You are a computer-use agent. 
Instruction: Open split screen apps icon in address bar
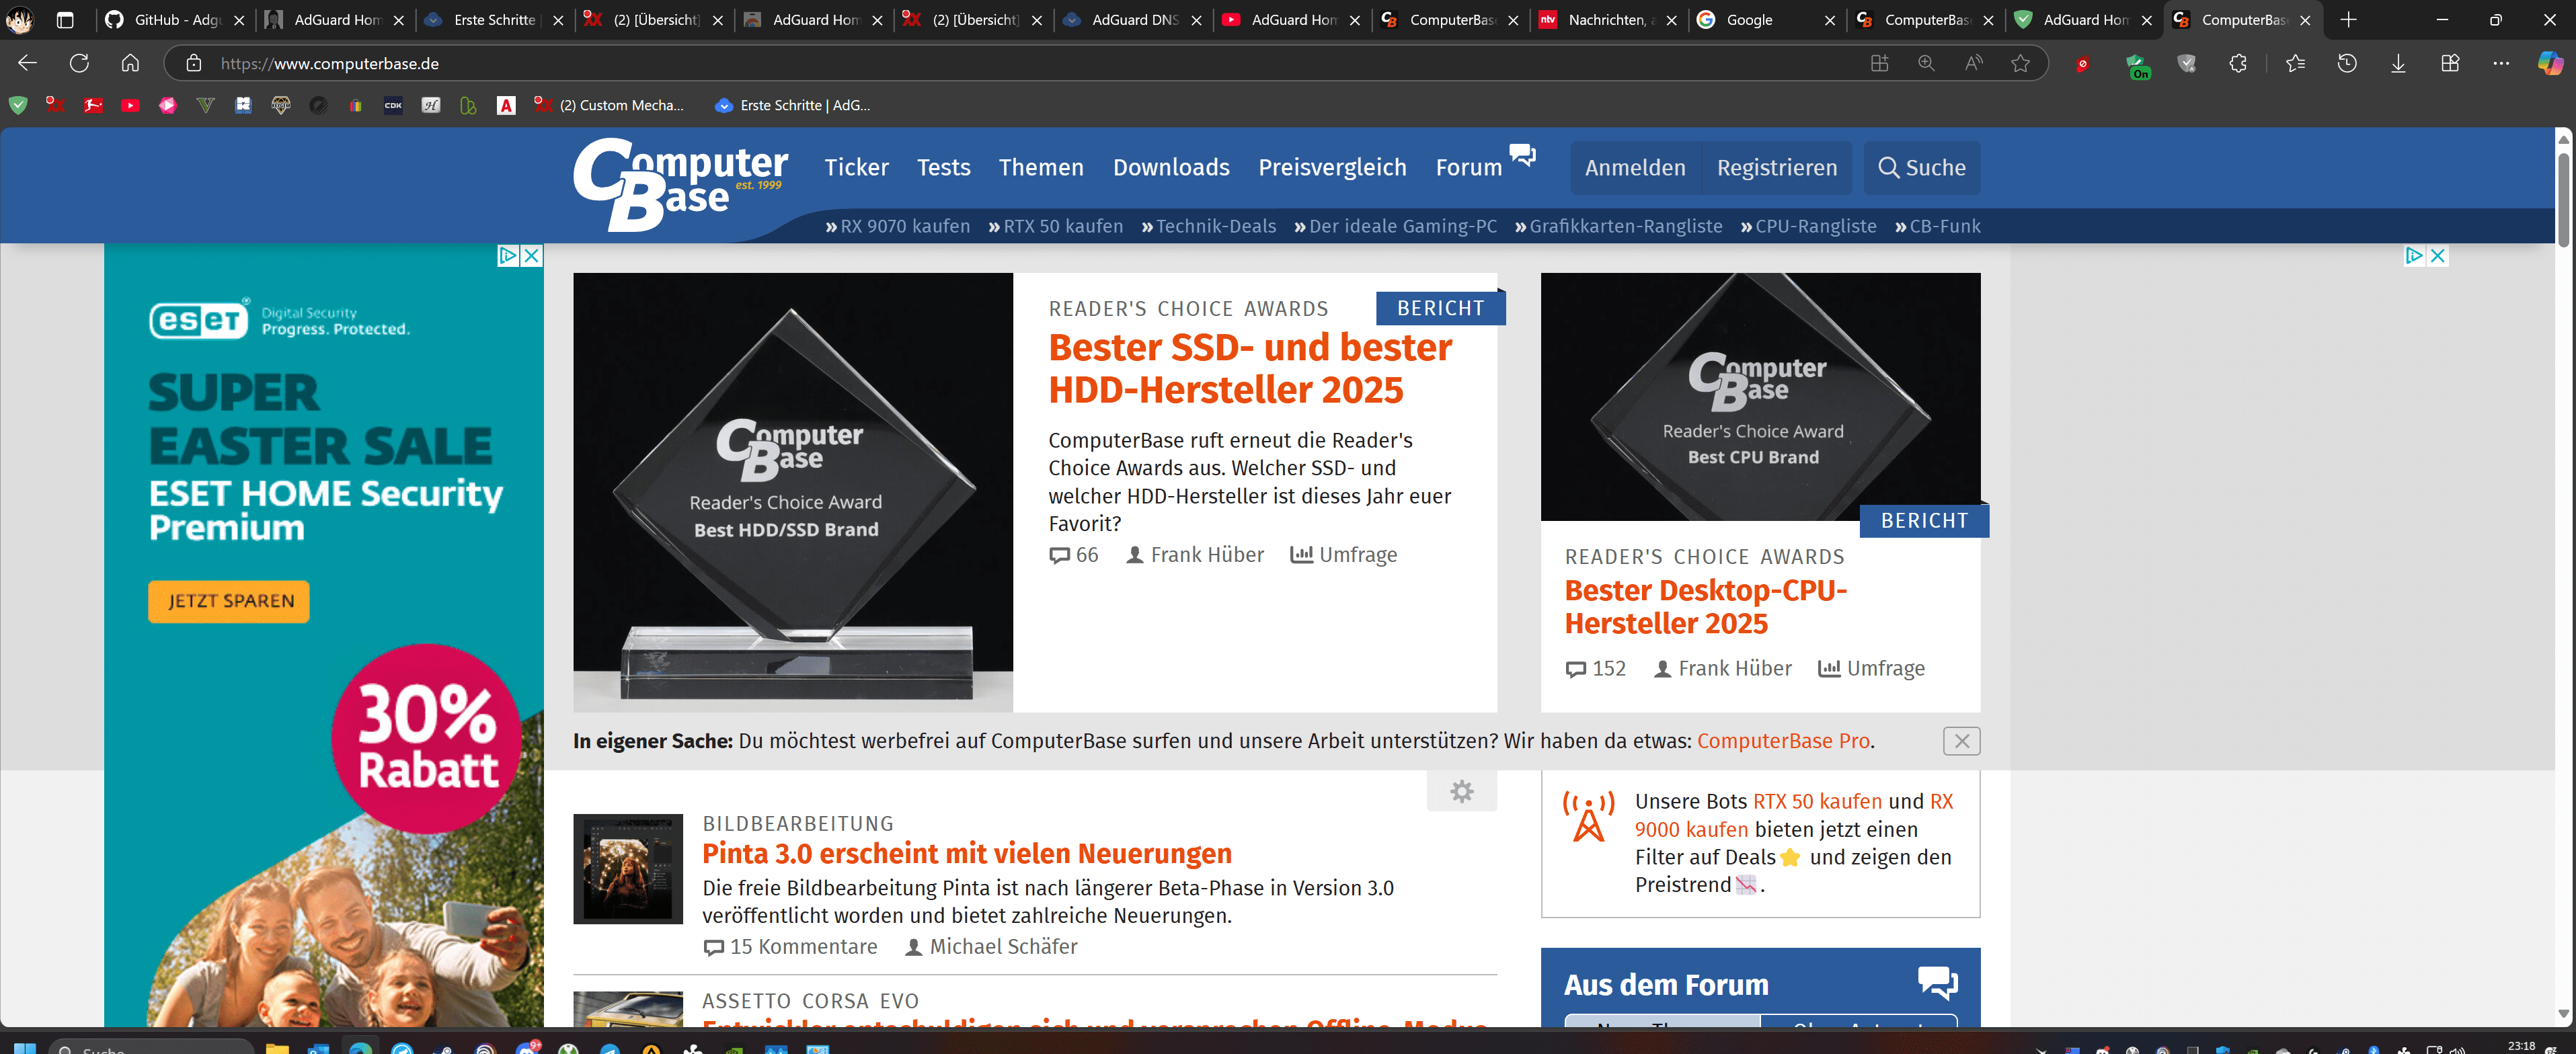(1879, 63)
